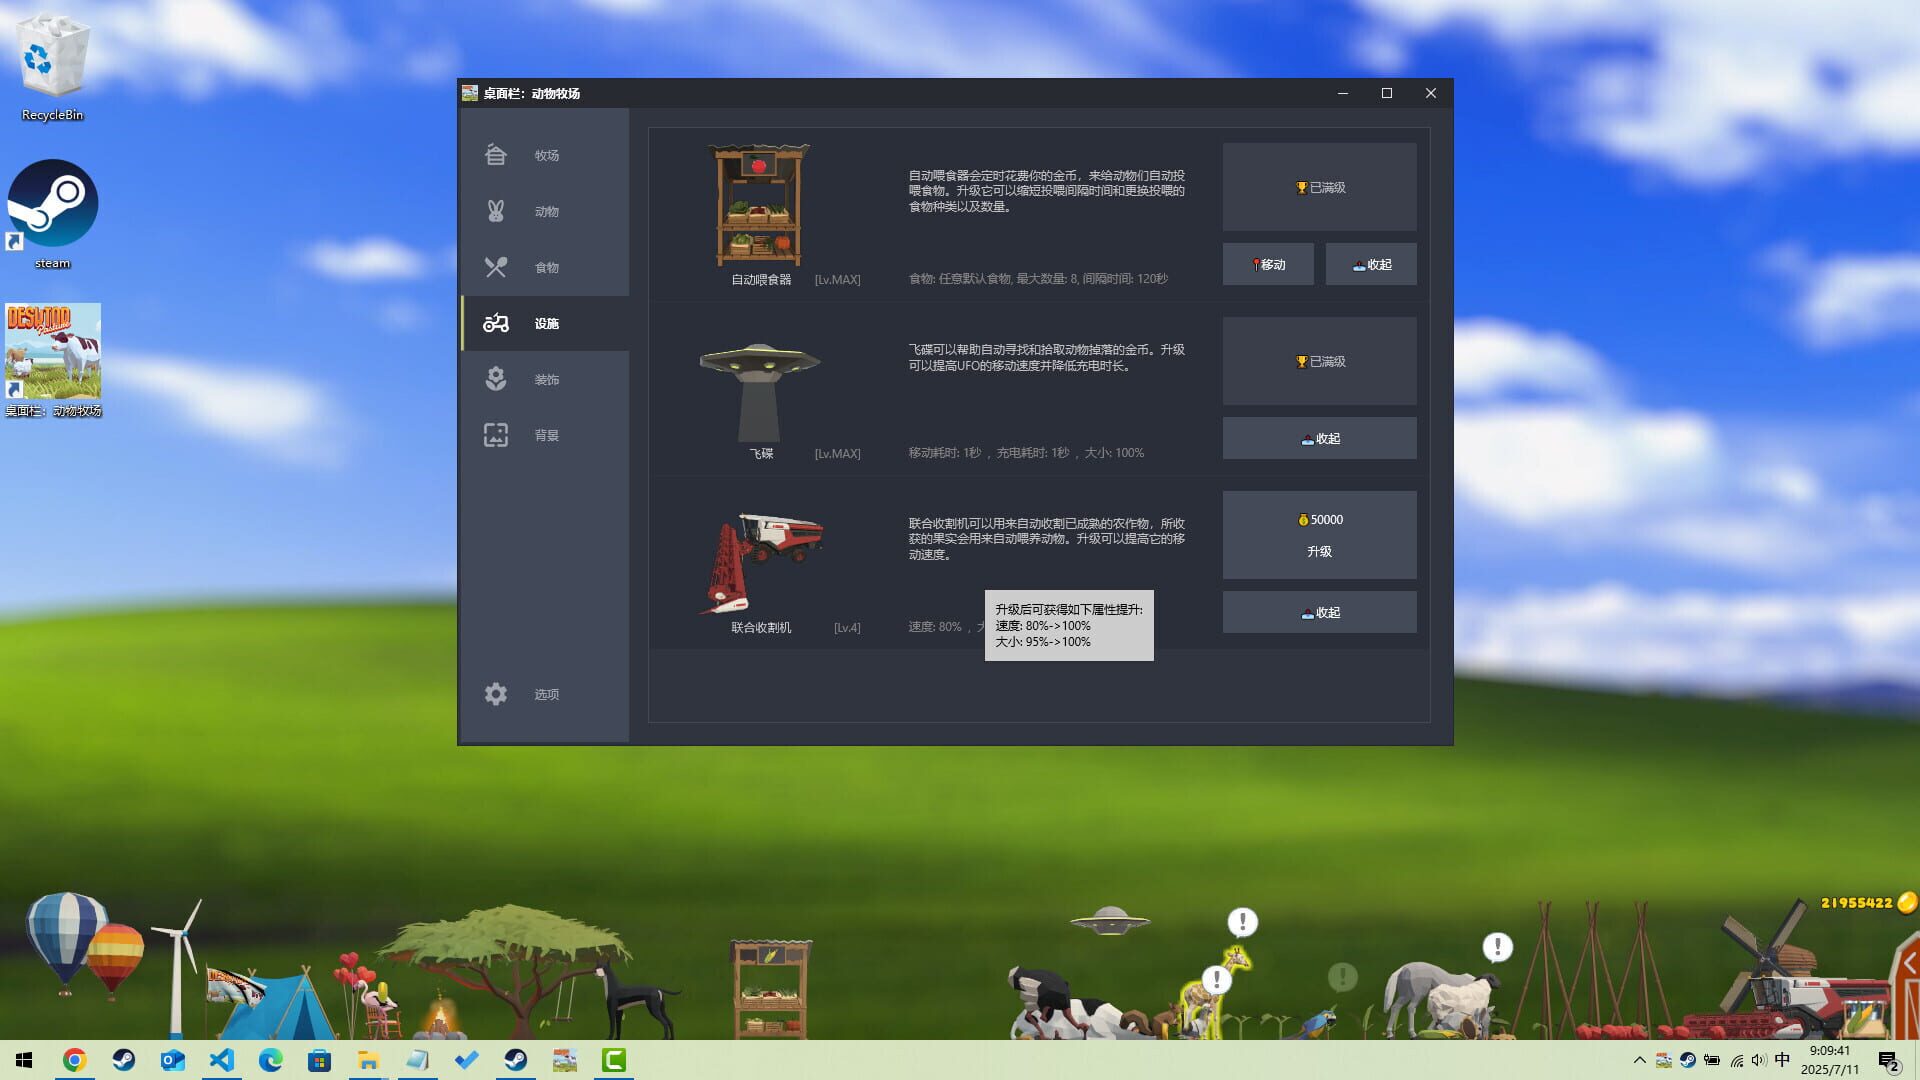Open Camtasia from the taskbar
Screen dimensions: 1920x1080
(614, 1059)
